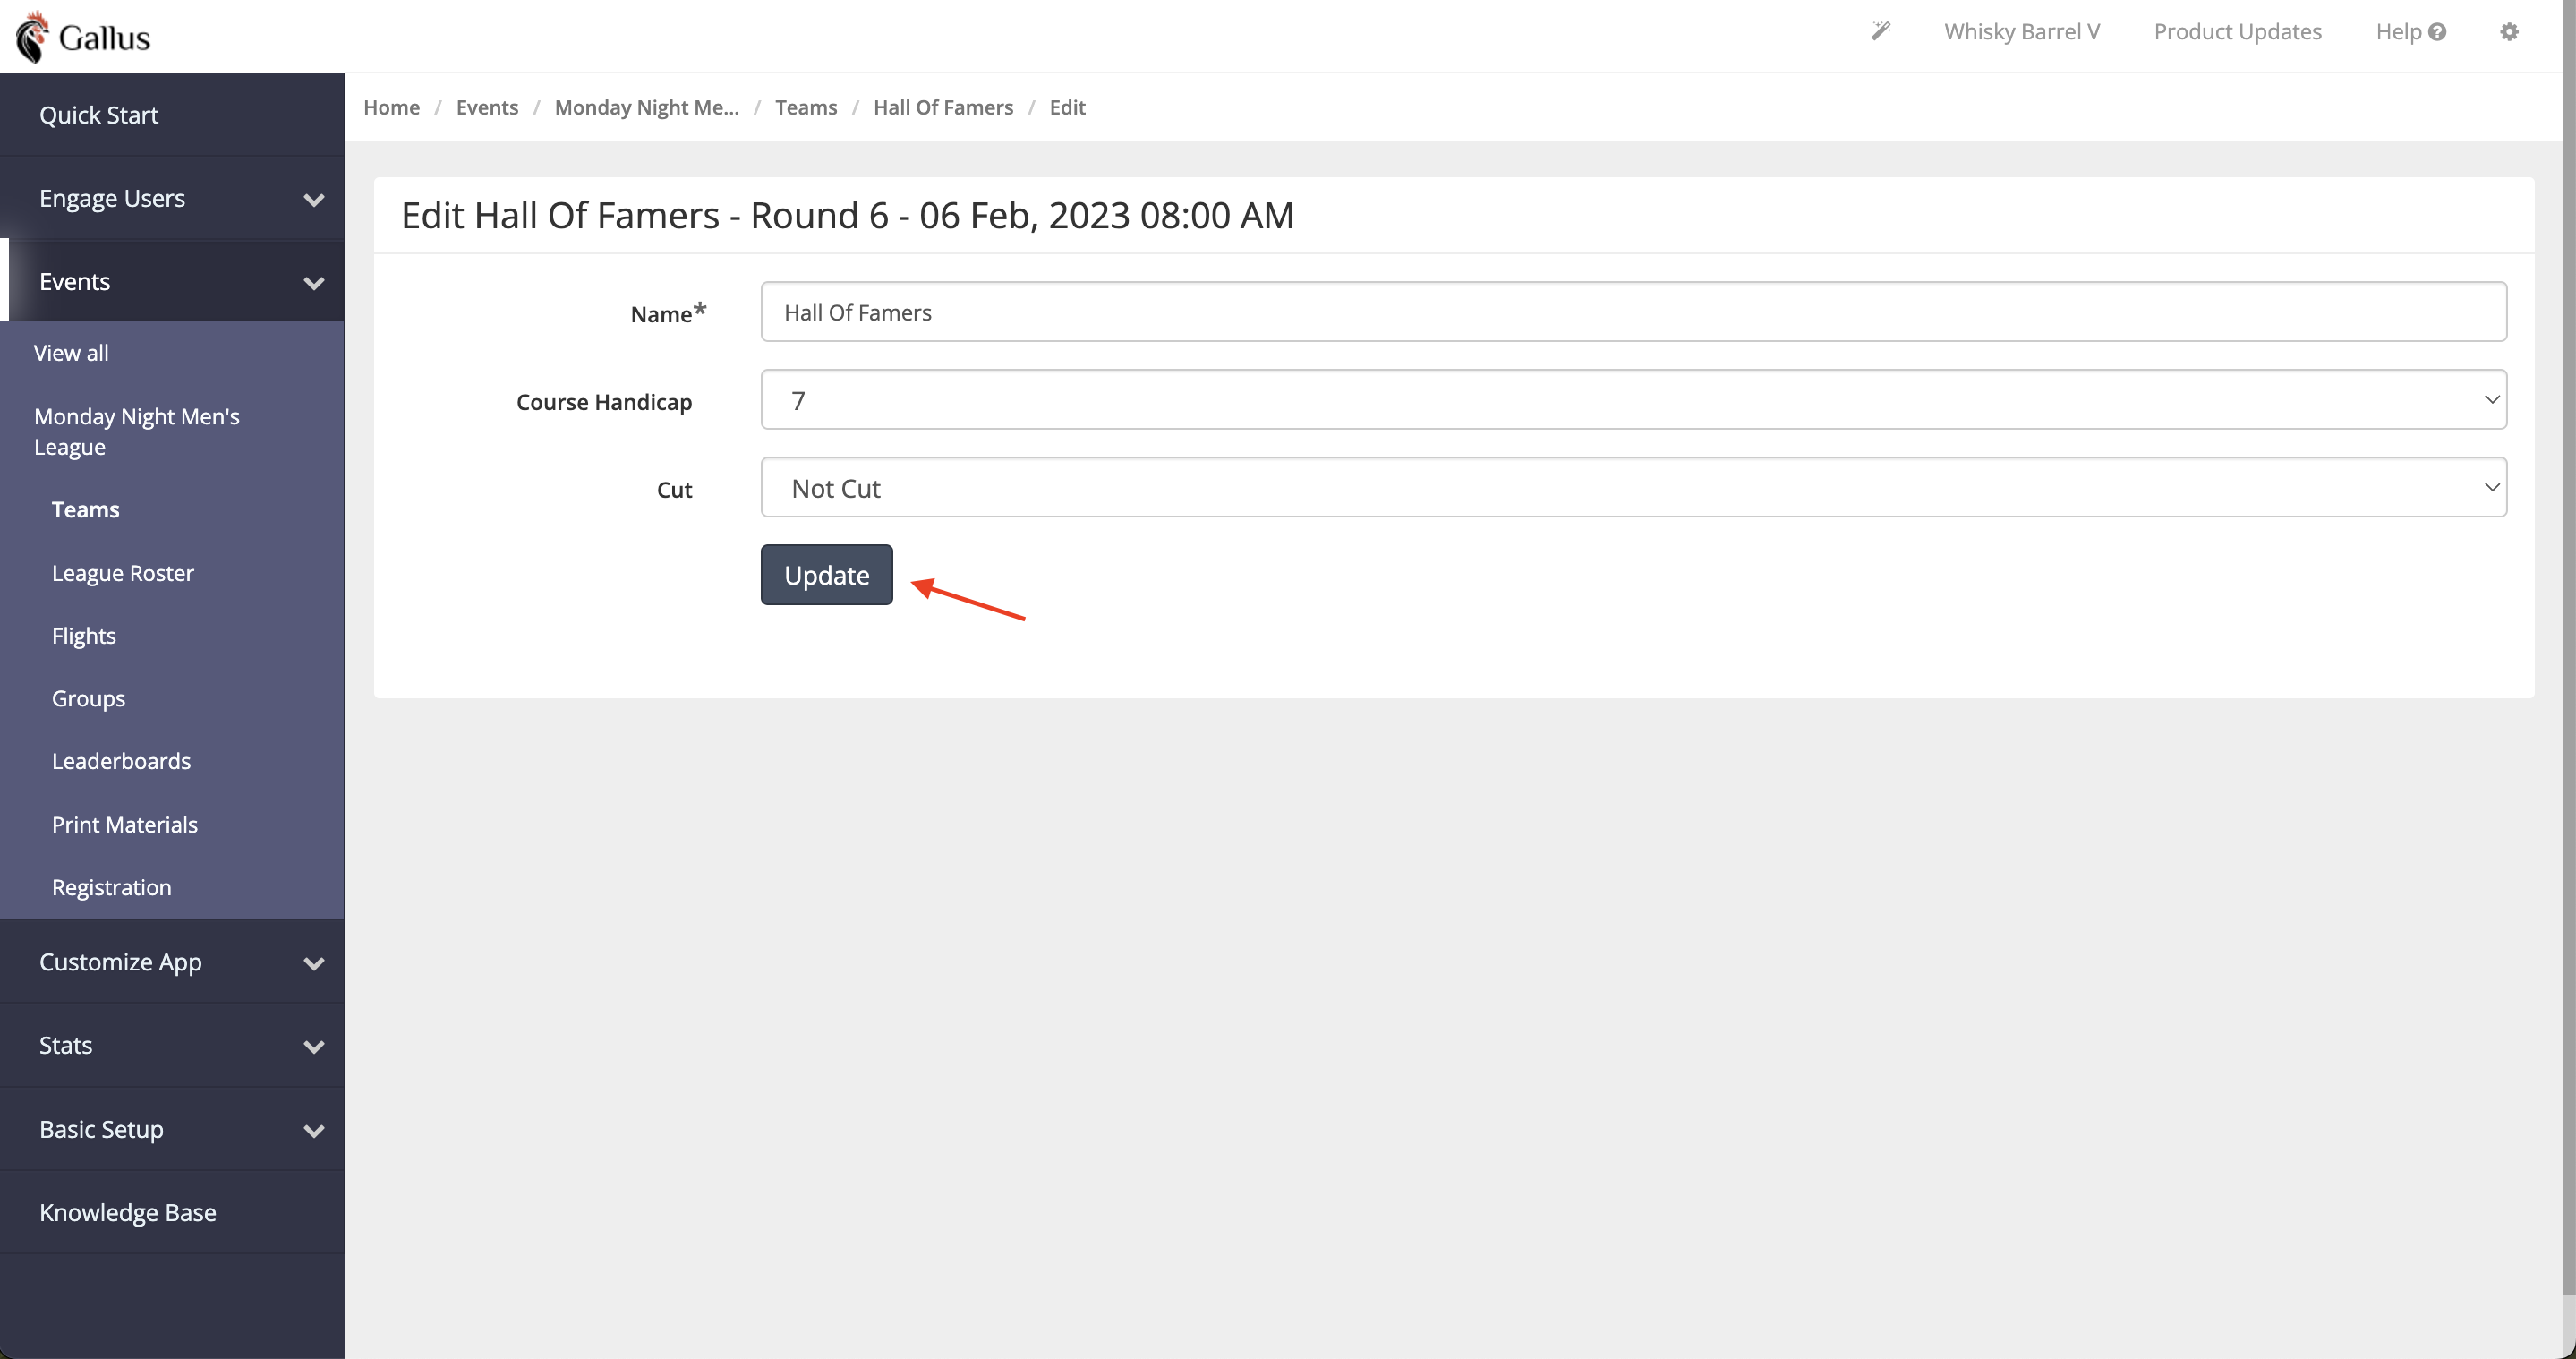Open Whisky Barrel V account menu
2576x1359 pixels.
pyautogui.click(x=2021, y=32)
